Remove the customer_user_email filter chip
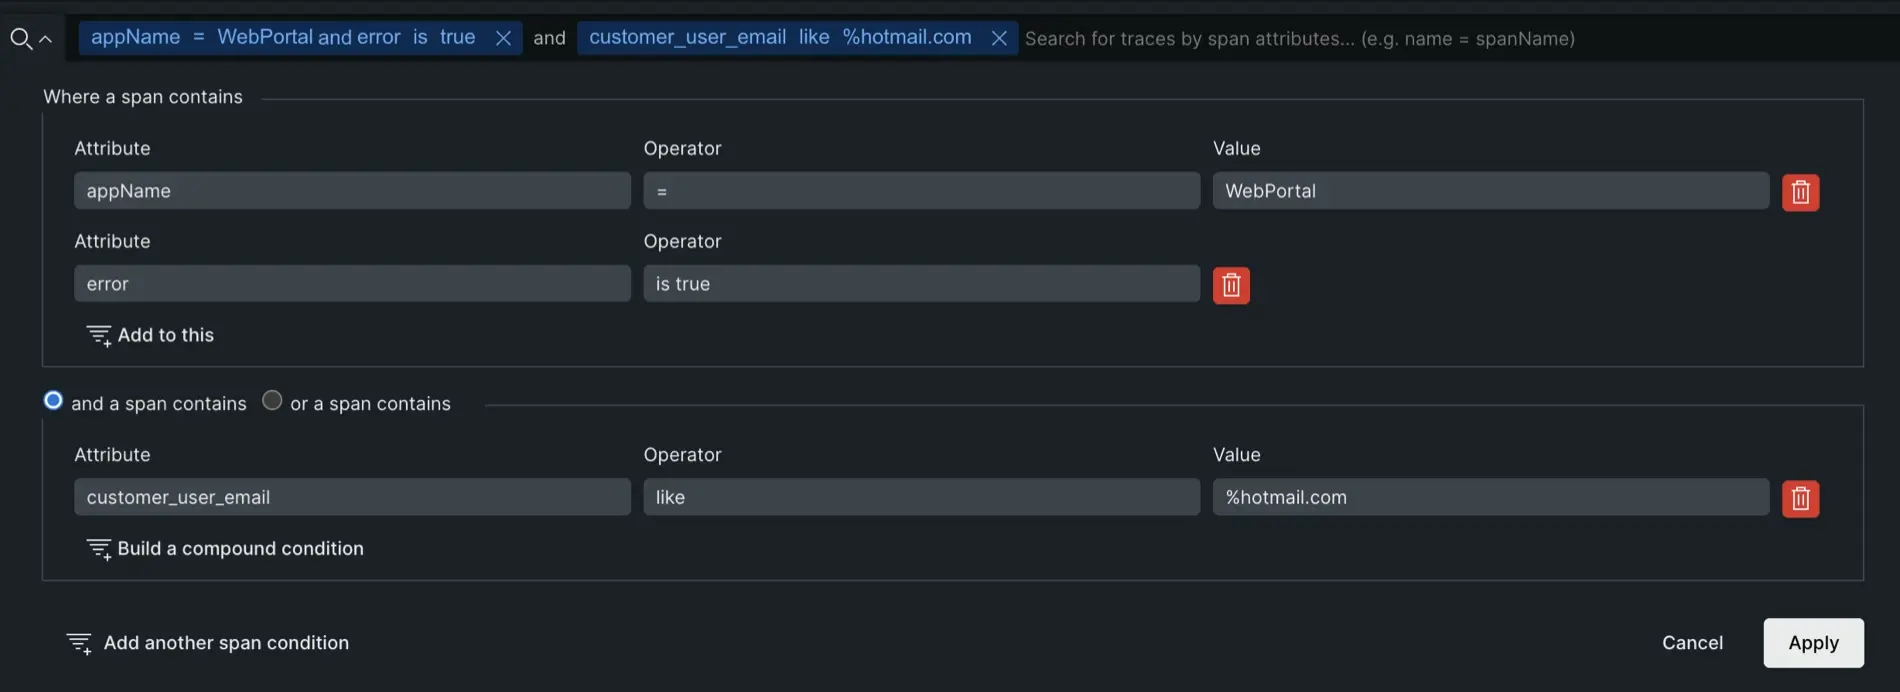The width and height of the screenshot is (1900, 692). pyautogui.click(x=998, y=38)
